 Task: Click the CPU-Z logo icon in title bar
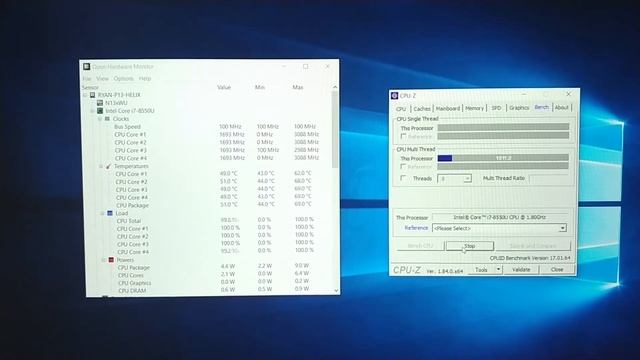(x=394, y=96)
